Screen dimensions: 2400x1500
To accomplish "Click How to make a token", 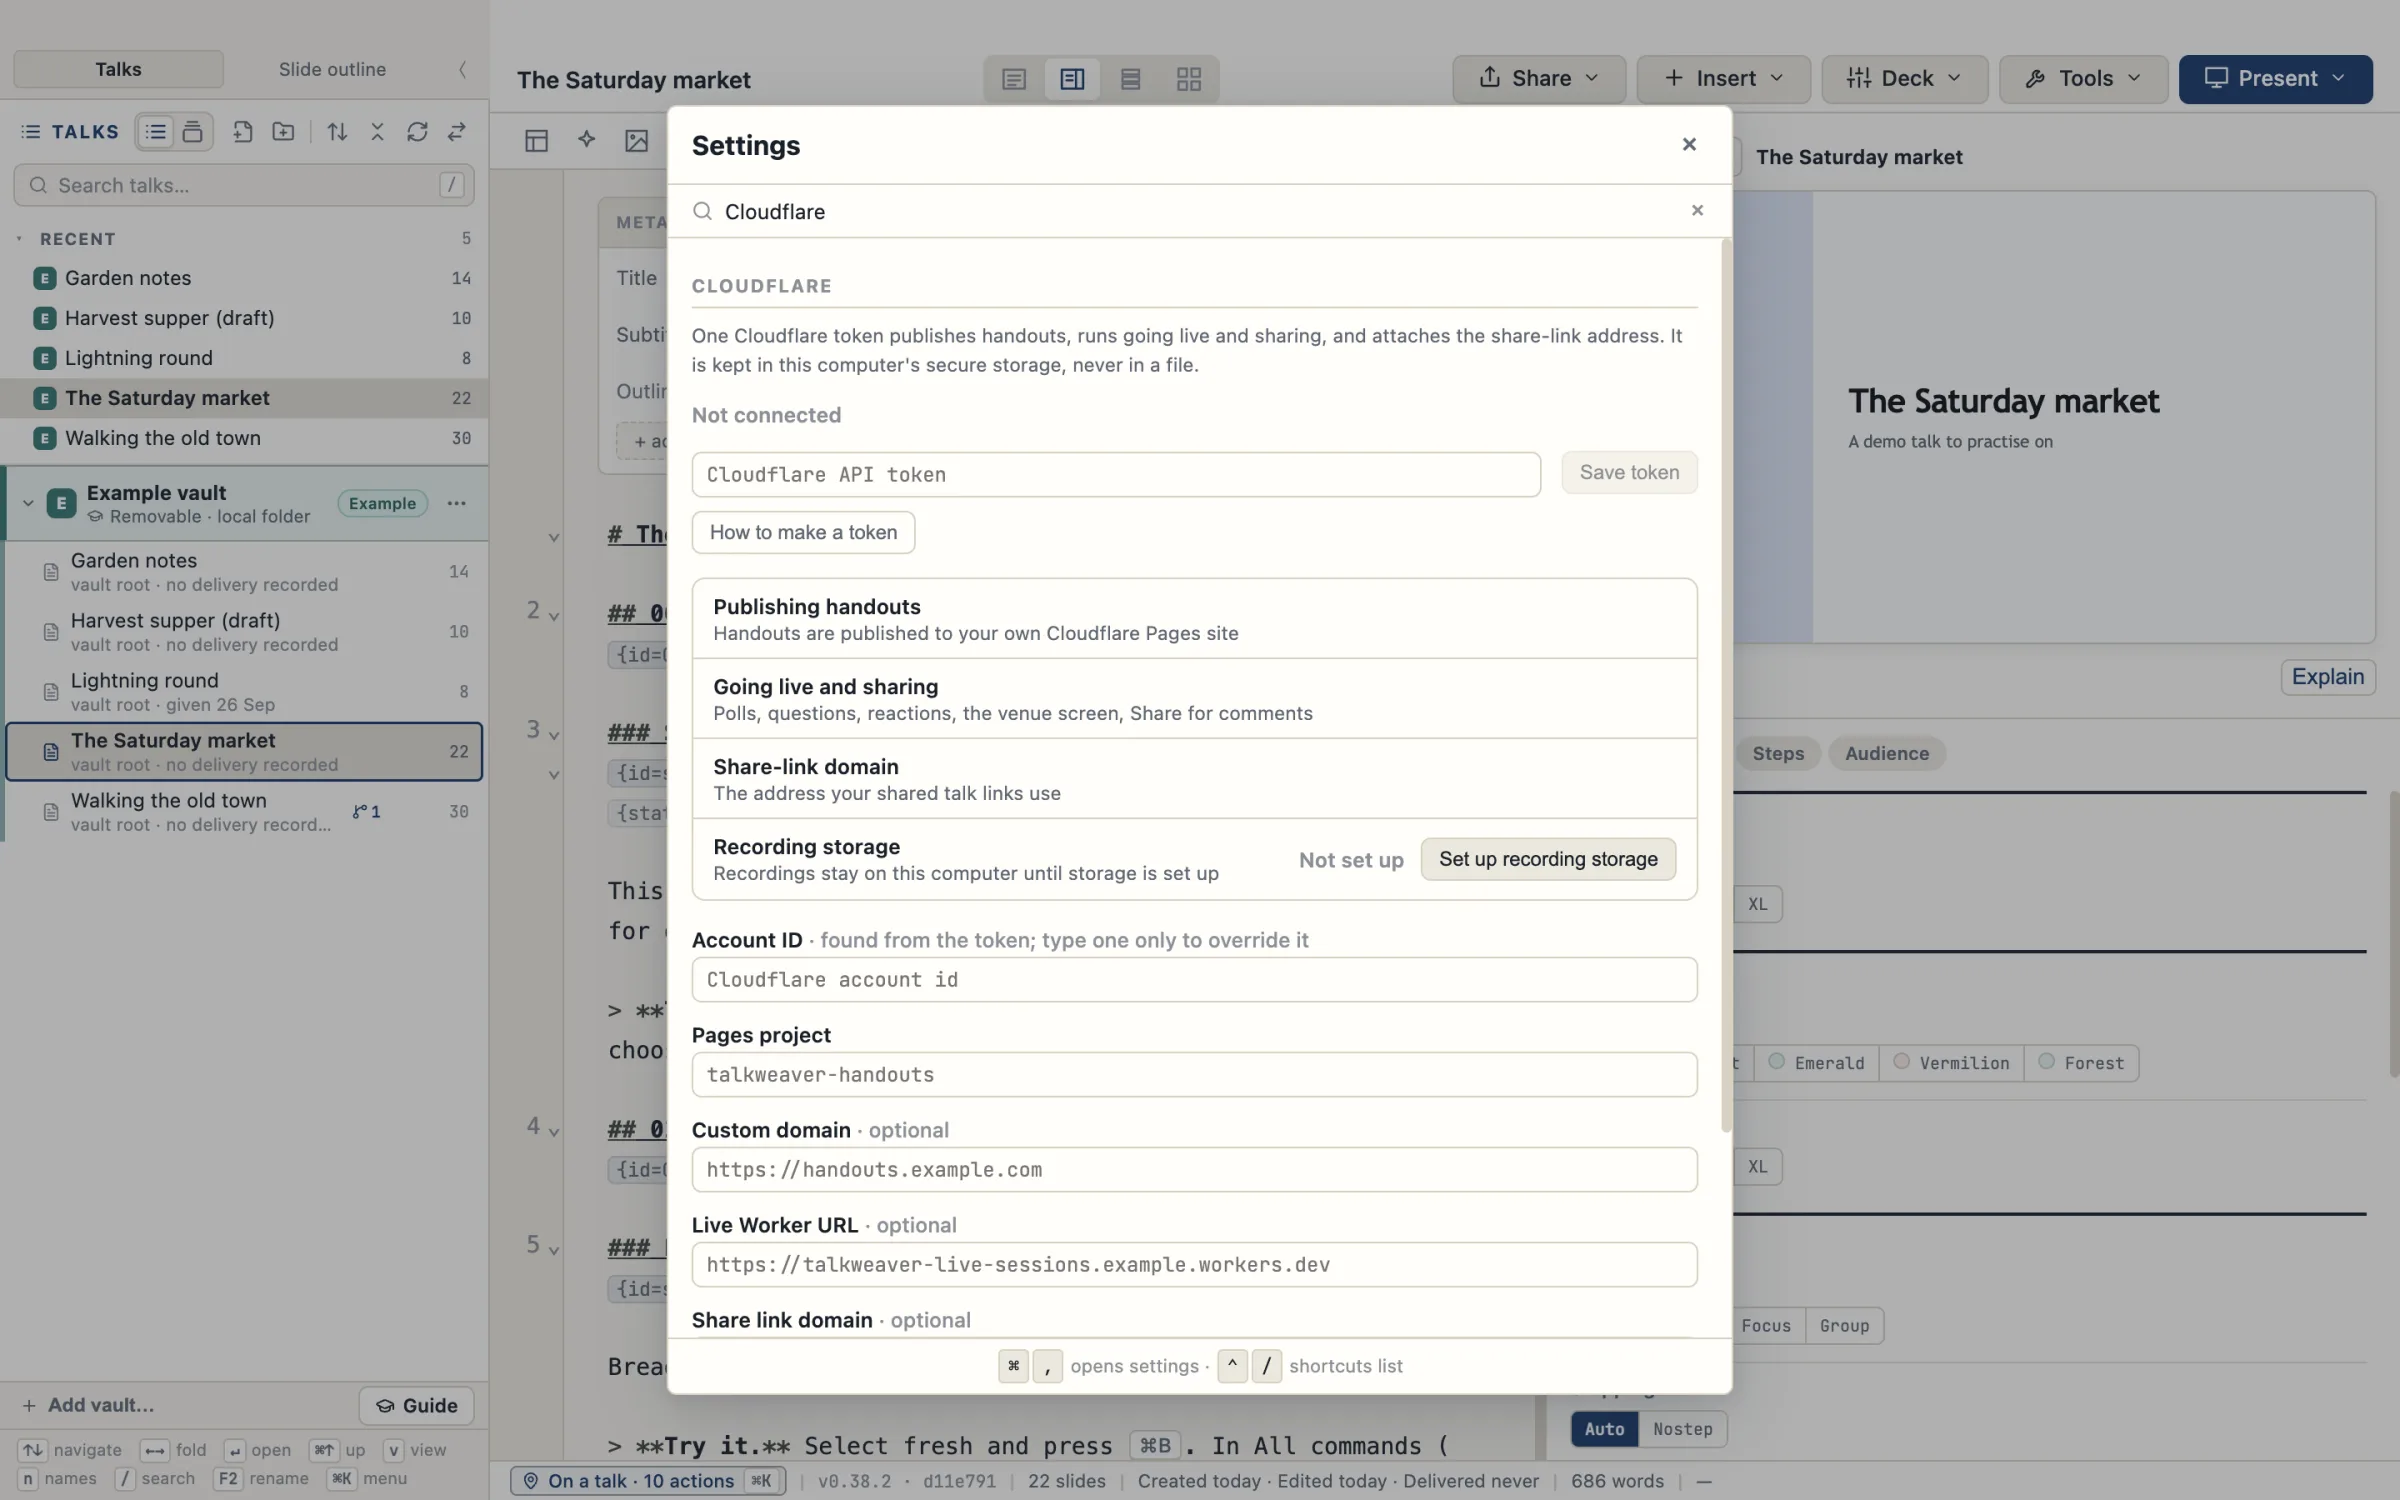I will coord(803,533).
